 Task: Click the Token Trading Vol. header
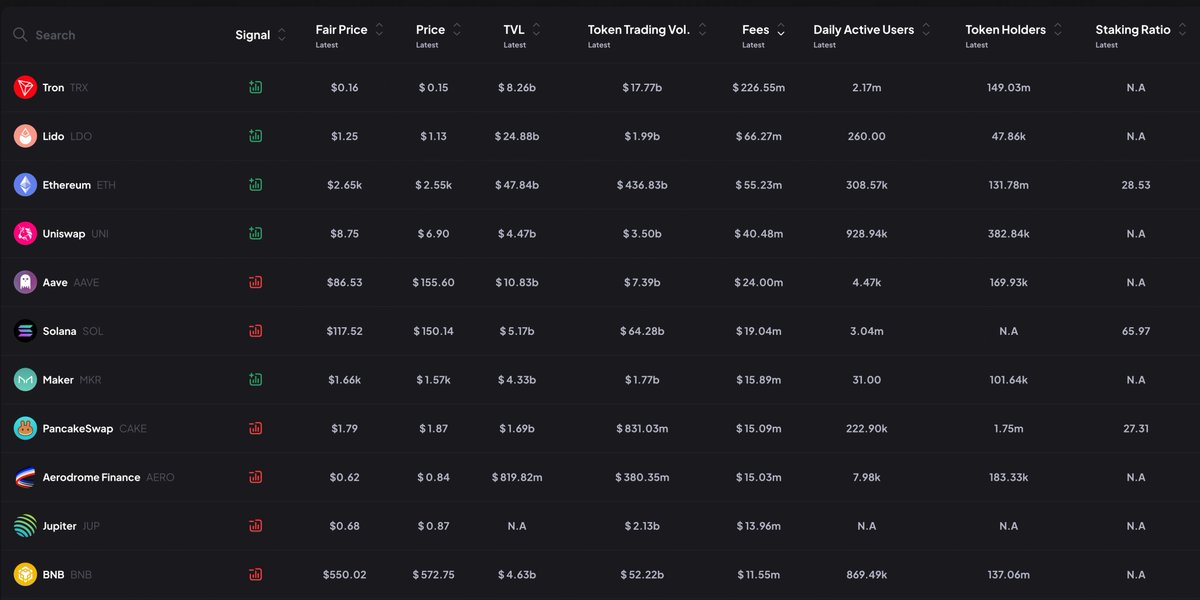pyautogui.click(x=638, y=30)
